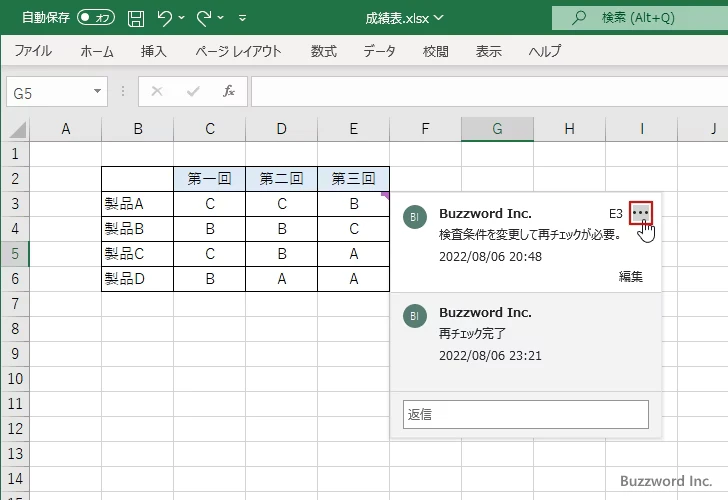Open the ページ レイアウト ribbon tab
The image size is (728, 500).
238,51
